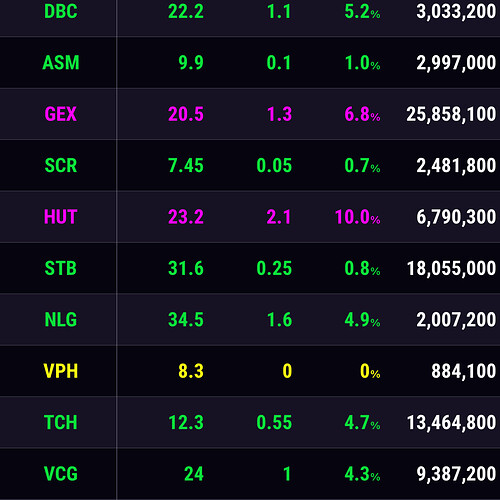
Task: Select SCR price 7.45
Action: point(186,165)
